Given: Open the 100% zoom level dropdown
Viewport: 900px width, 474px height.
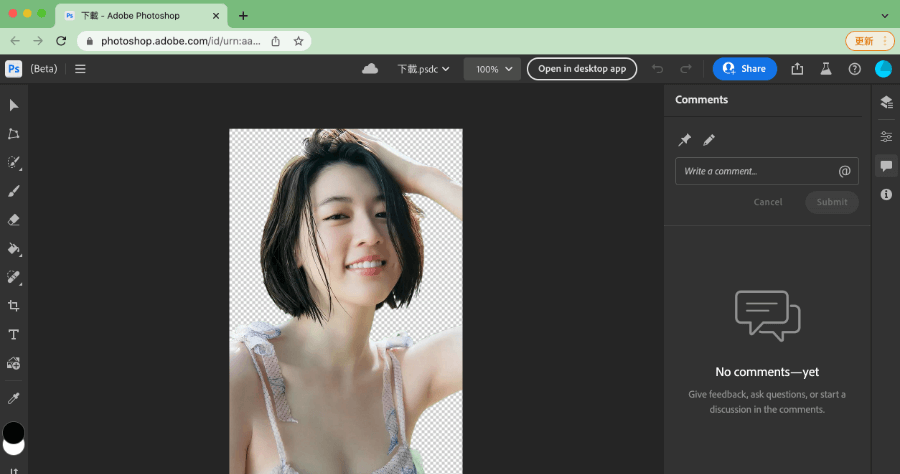Looking at the screenshot, I should 492,69.
